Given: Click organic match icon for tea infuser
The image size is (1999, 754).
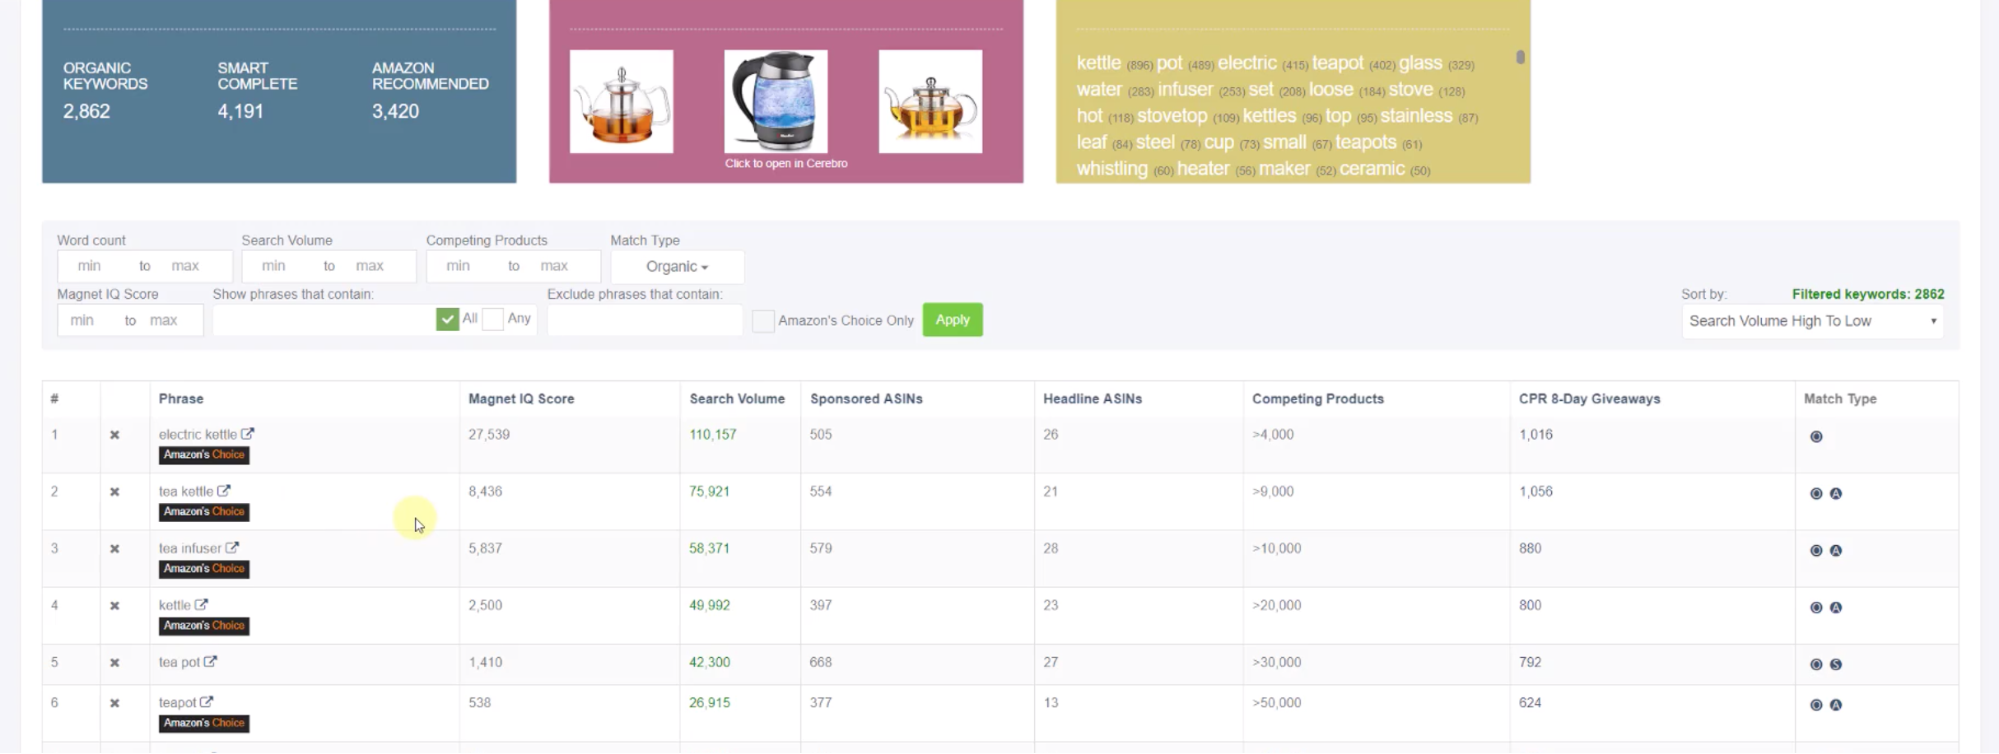Looking at the screenshot, I should tap(1816, 551).
